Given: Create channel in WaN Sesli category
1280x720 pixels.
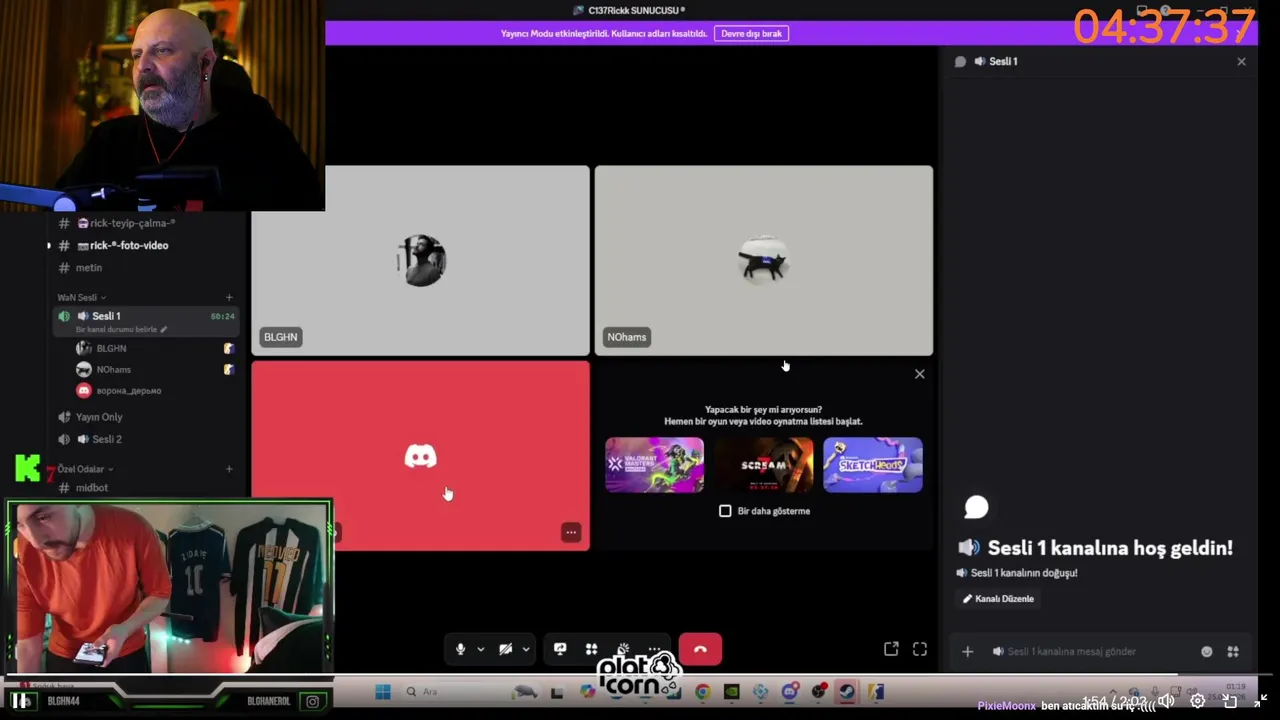Looking at the screenshot, I should [229, 297].
